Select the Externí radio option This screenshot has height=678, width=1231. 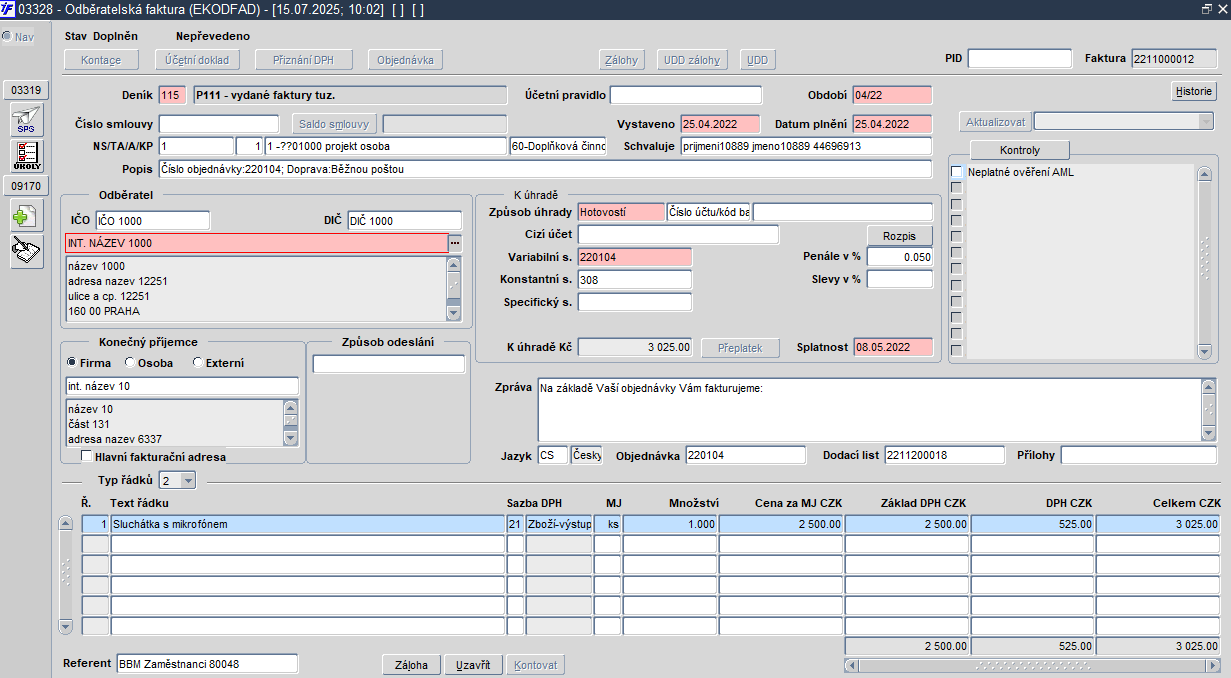[198, 363]
